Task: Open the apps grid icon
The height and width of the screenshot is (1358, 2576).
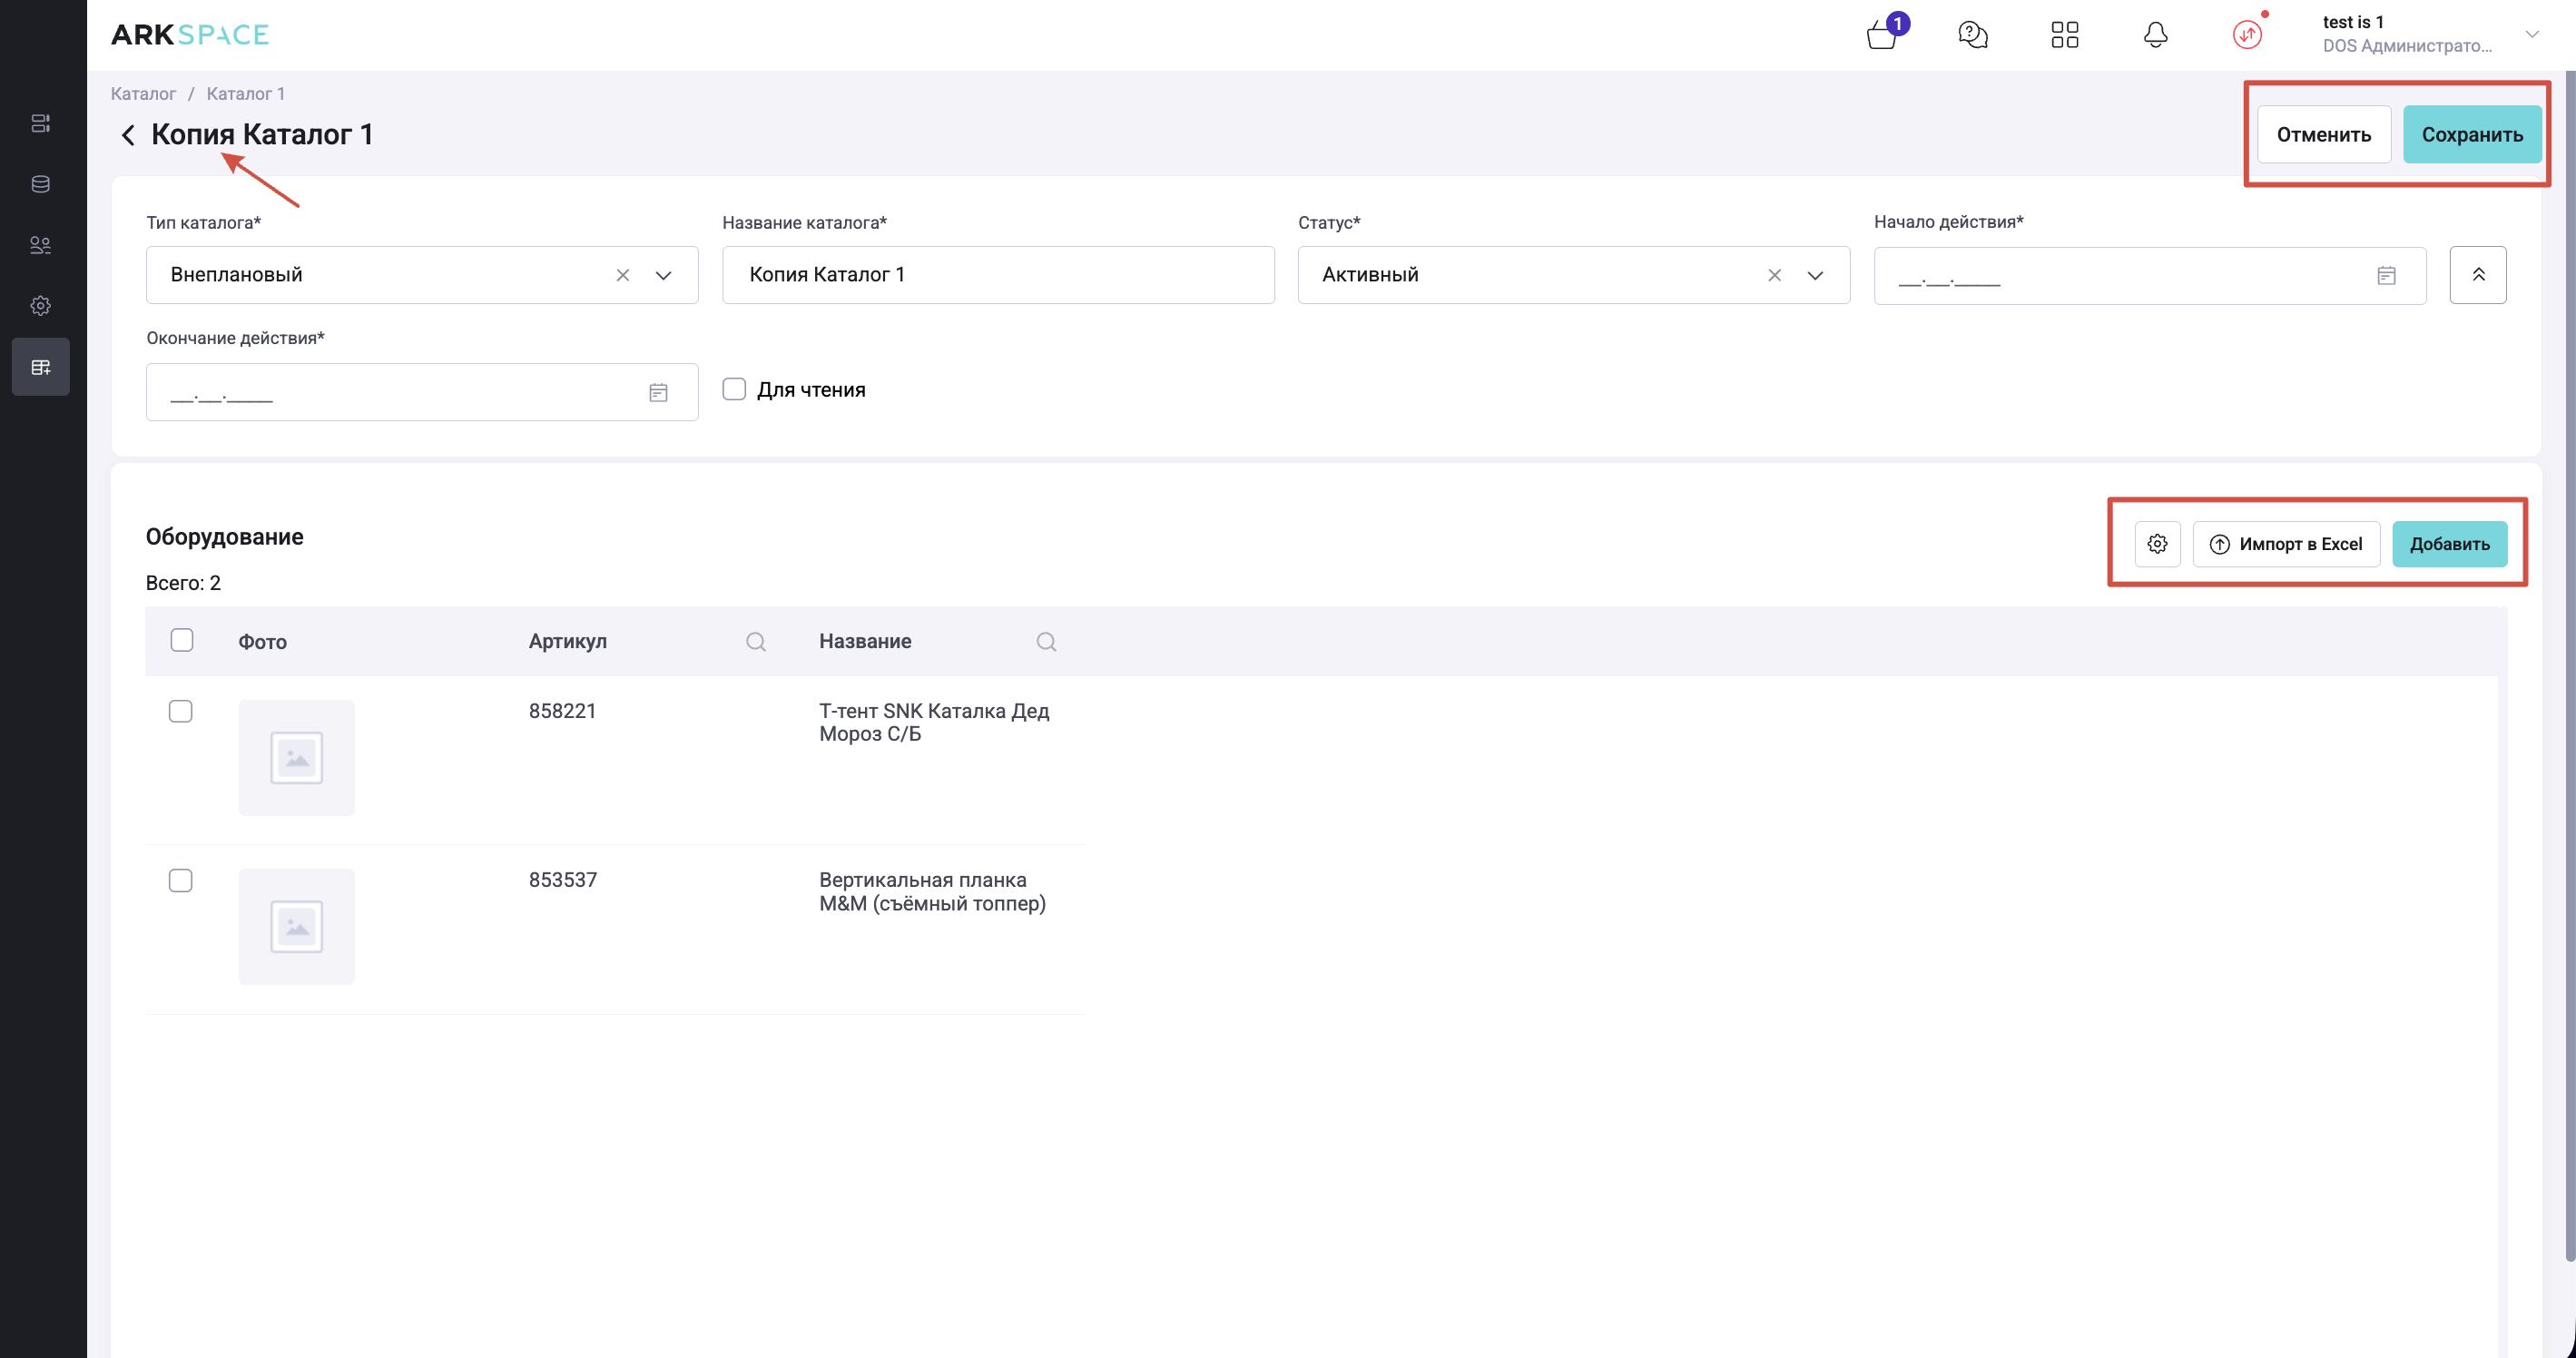Action: pos(2064,36)
